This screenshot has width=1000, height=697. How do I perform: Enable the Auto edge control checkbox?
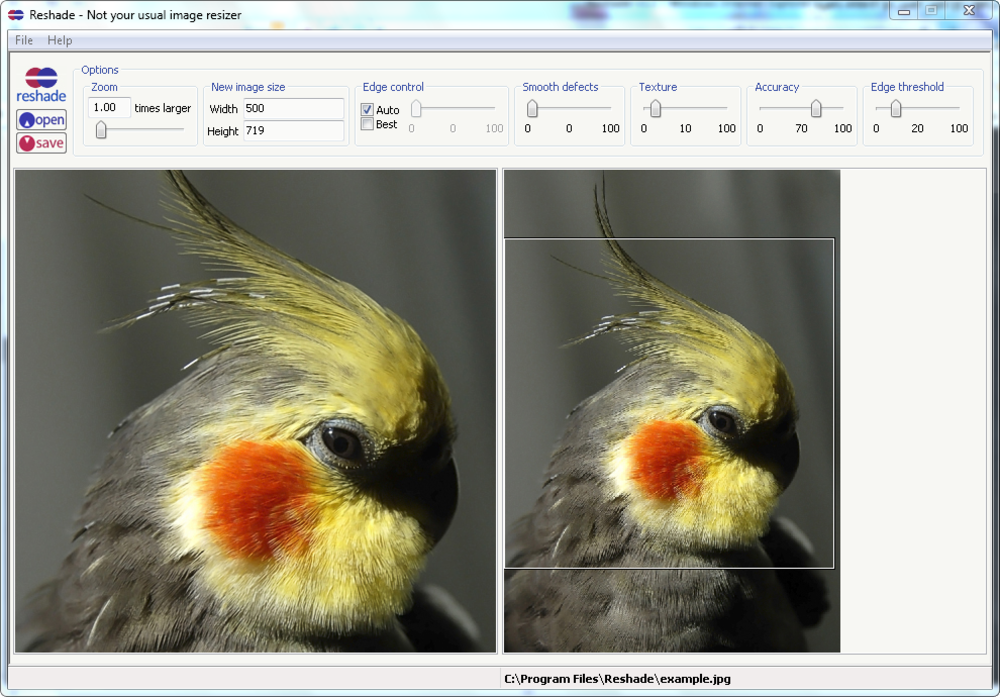coord(367,110)
